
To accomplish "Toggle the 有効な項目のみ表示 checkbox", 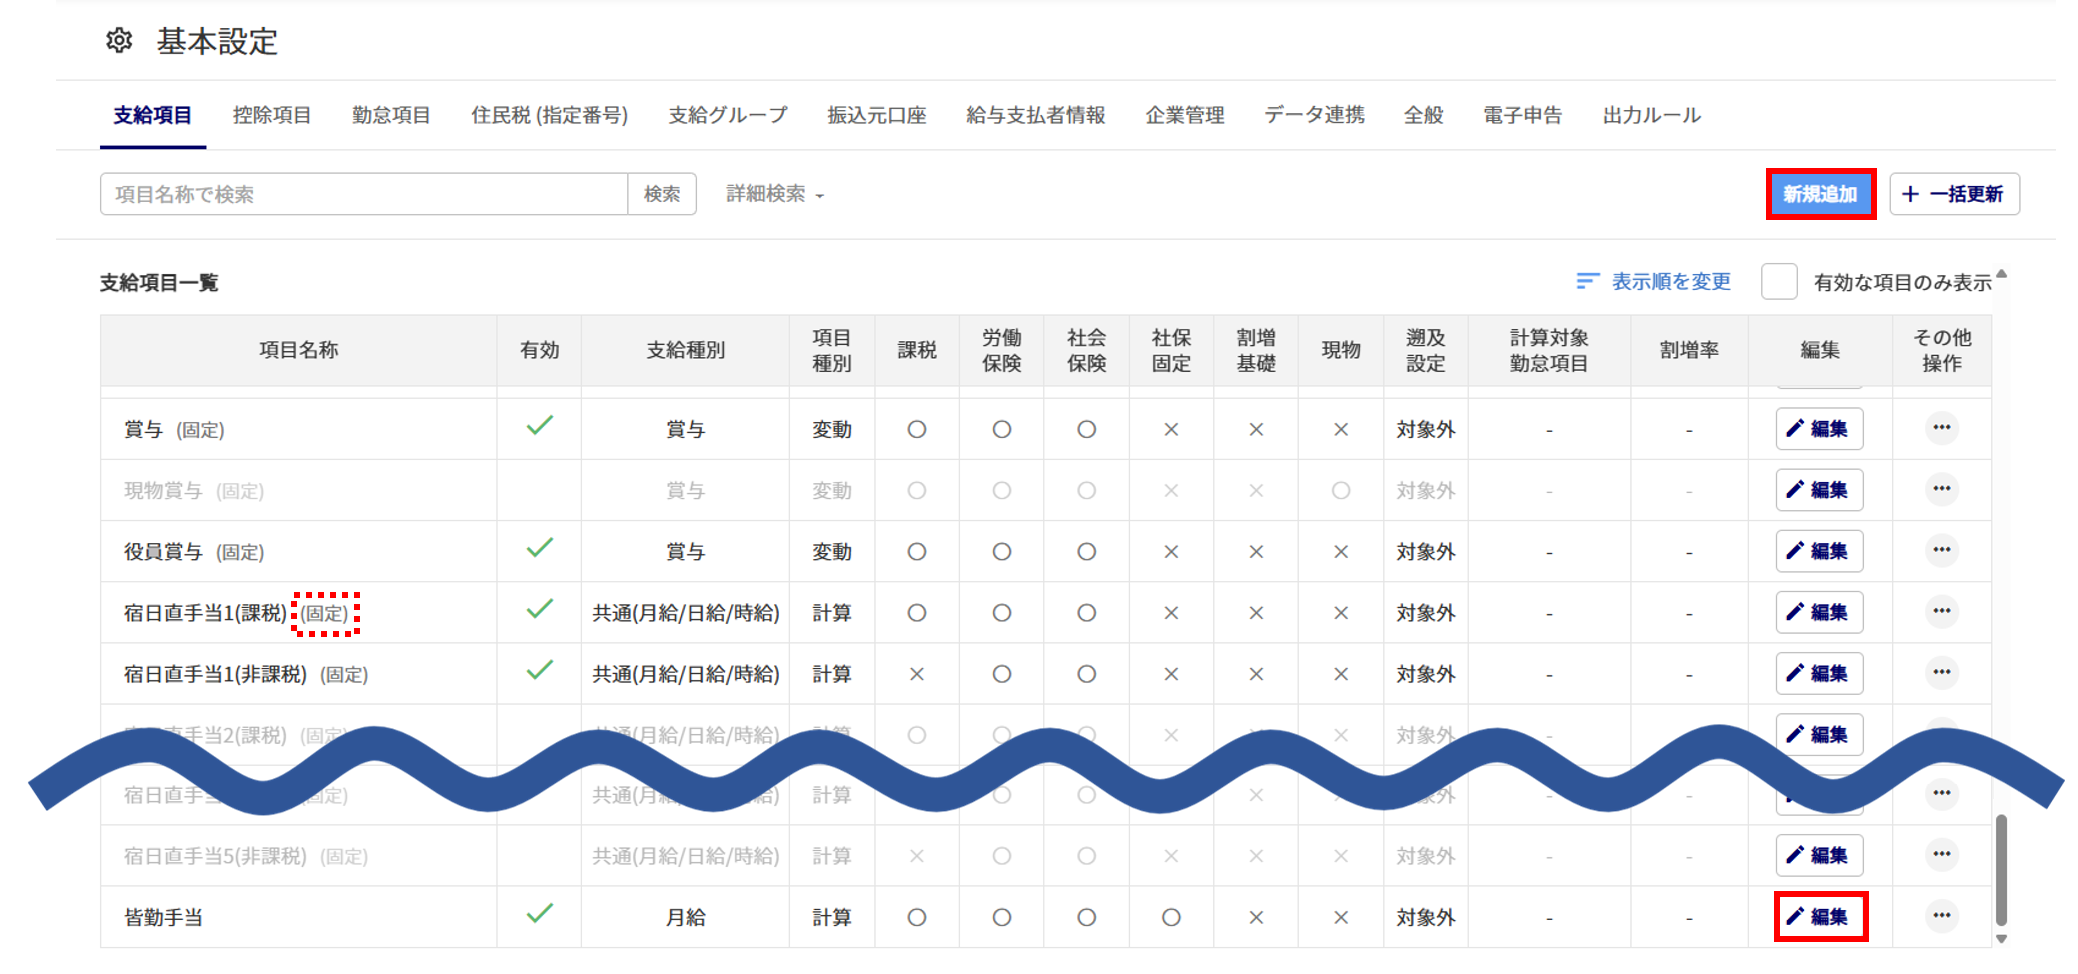I will pyautogui.click(x=1779, y=282).
